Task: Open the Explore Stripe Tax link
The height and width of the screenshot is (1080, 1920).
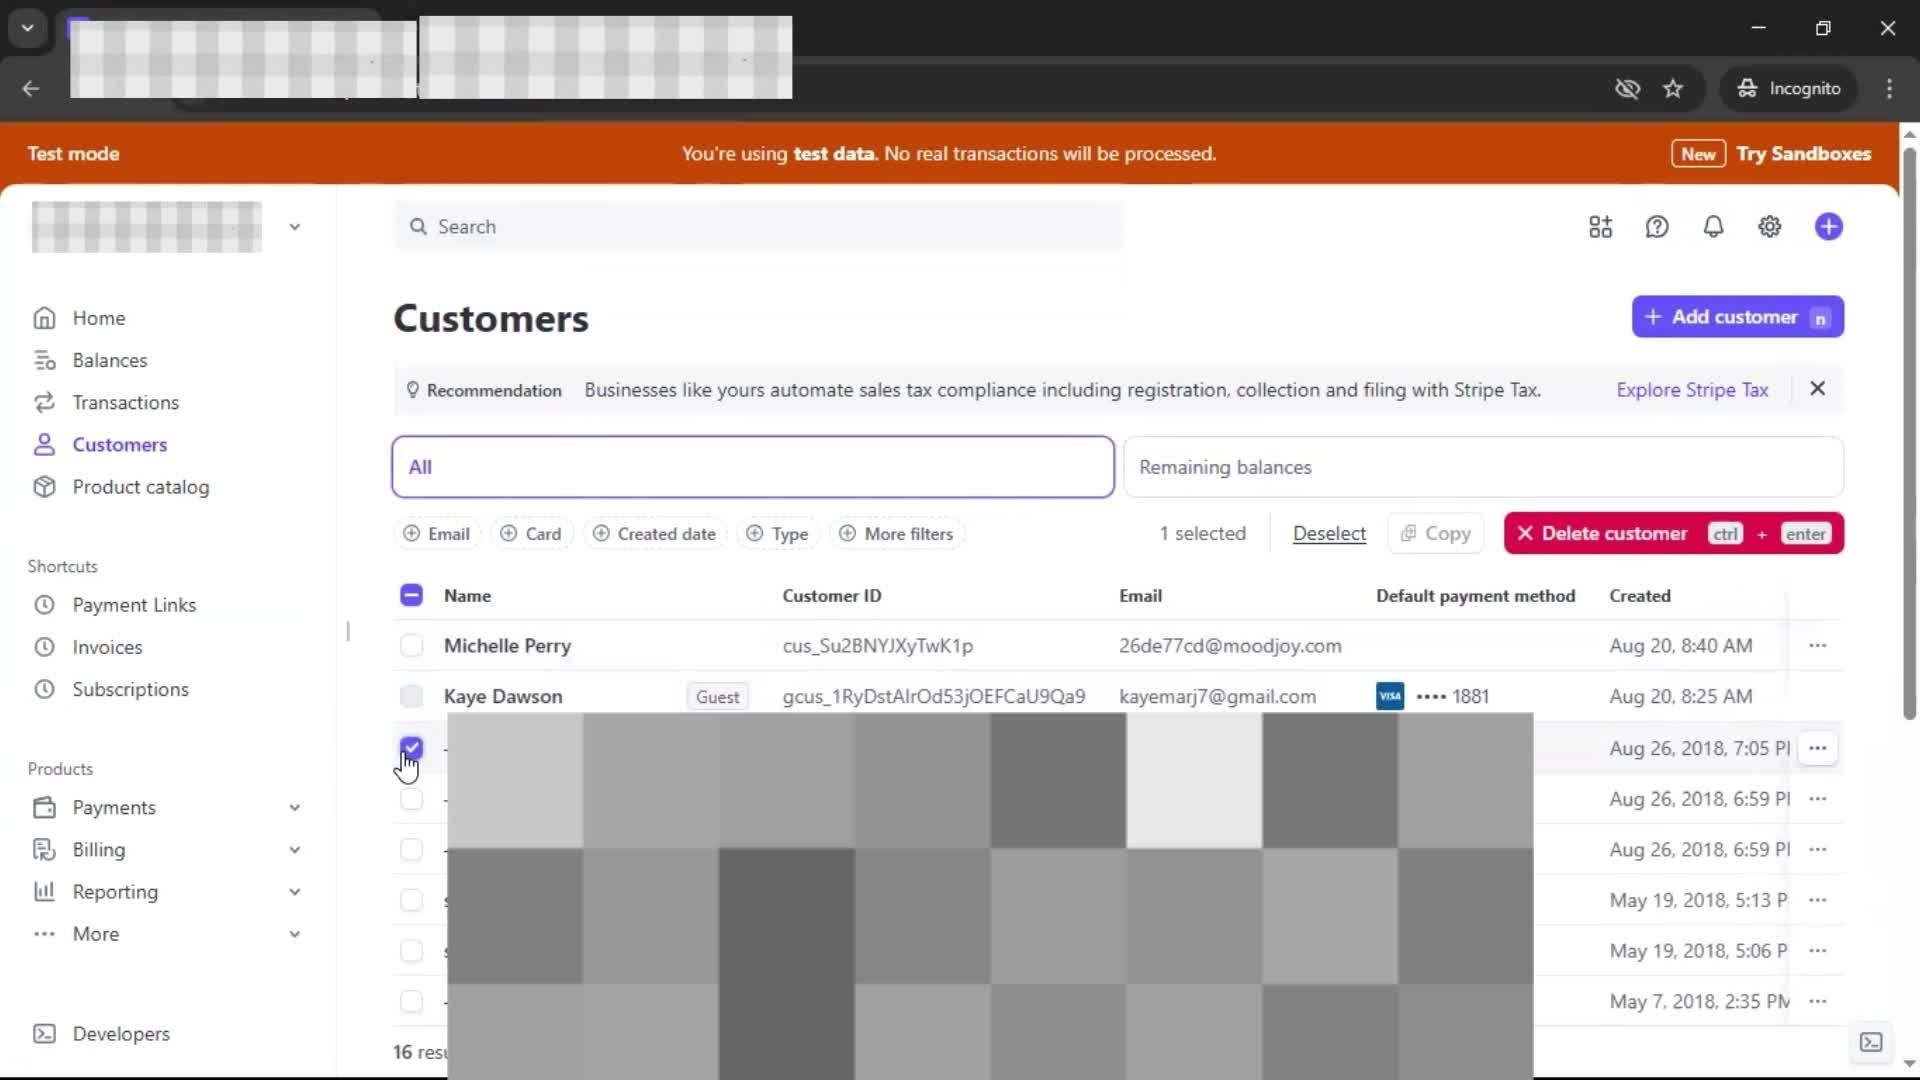Action: tap(1692, 390)
